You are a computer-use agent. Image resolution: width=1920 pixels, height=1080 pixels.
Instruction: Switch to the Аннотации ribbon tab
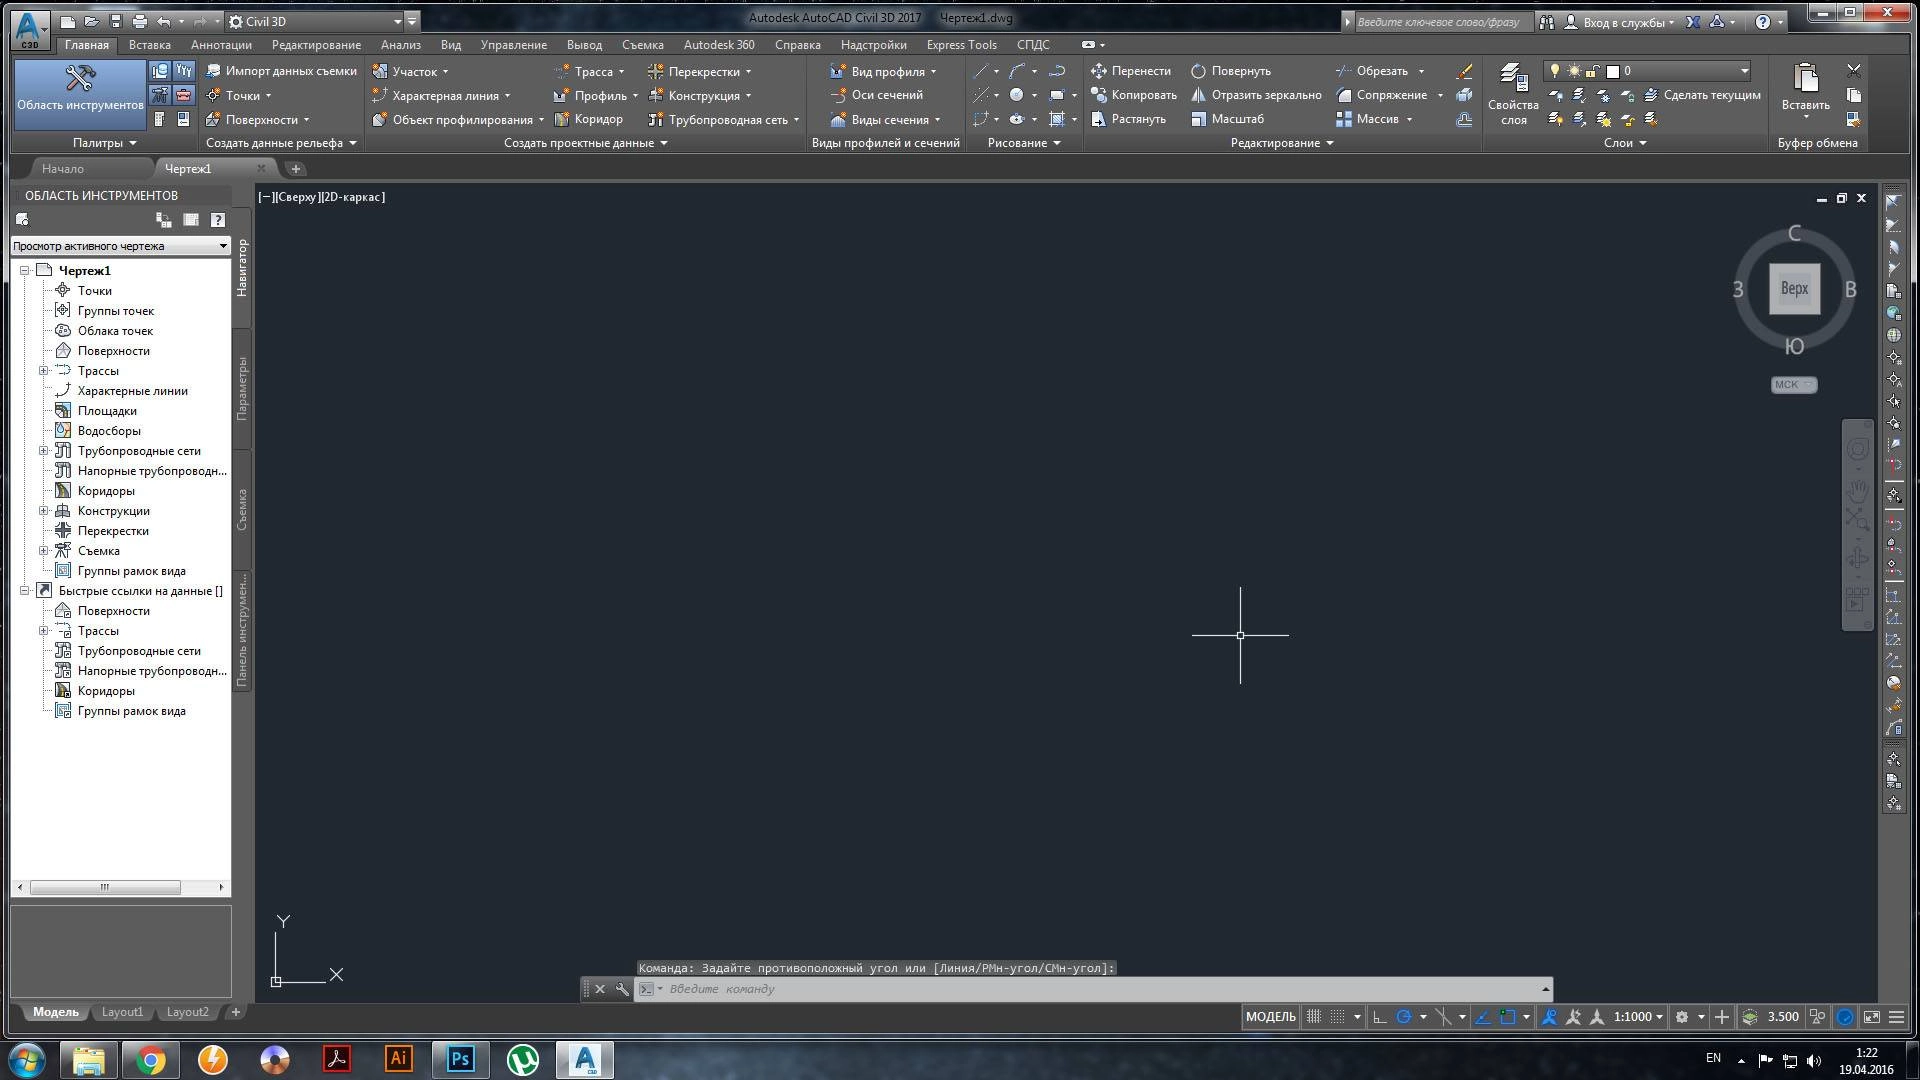221,45
